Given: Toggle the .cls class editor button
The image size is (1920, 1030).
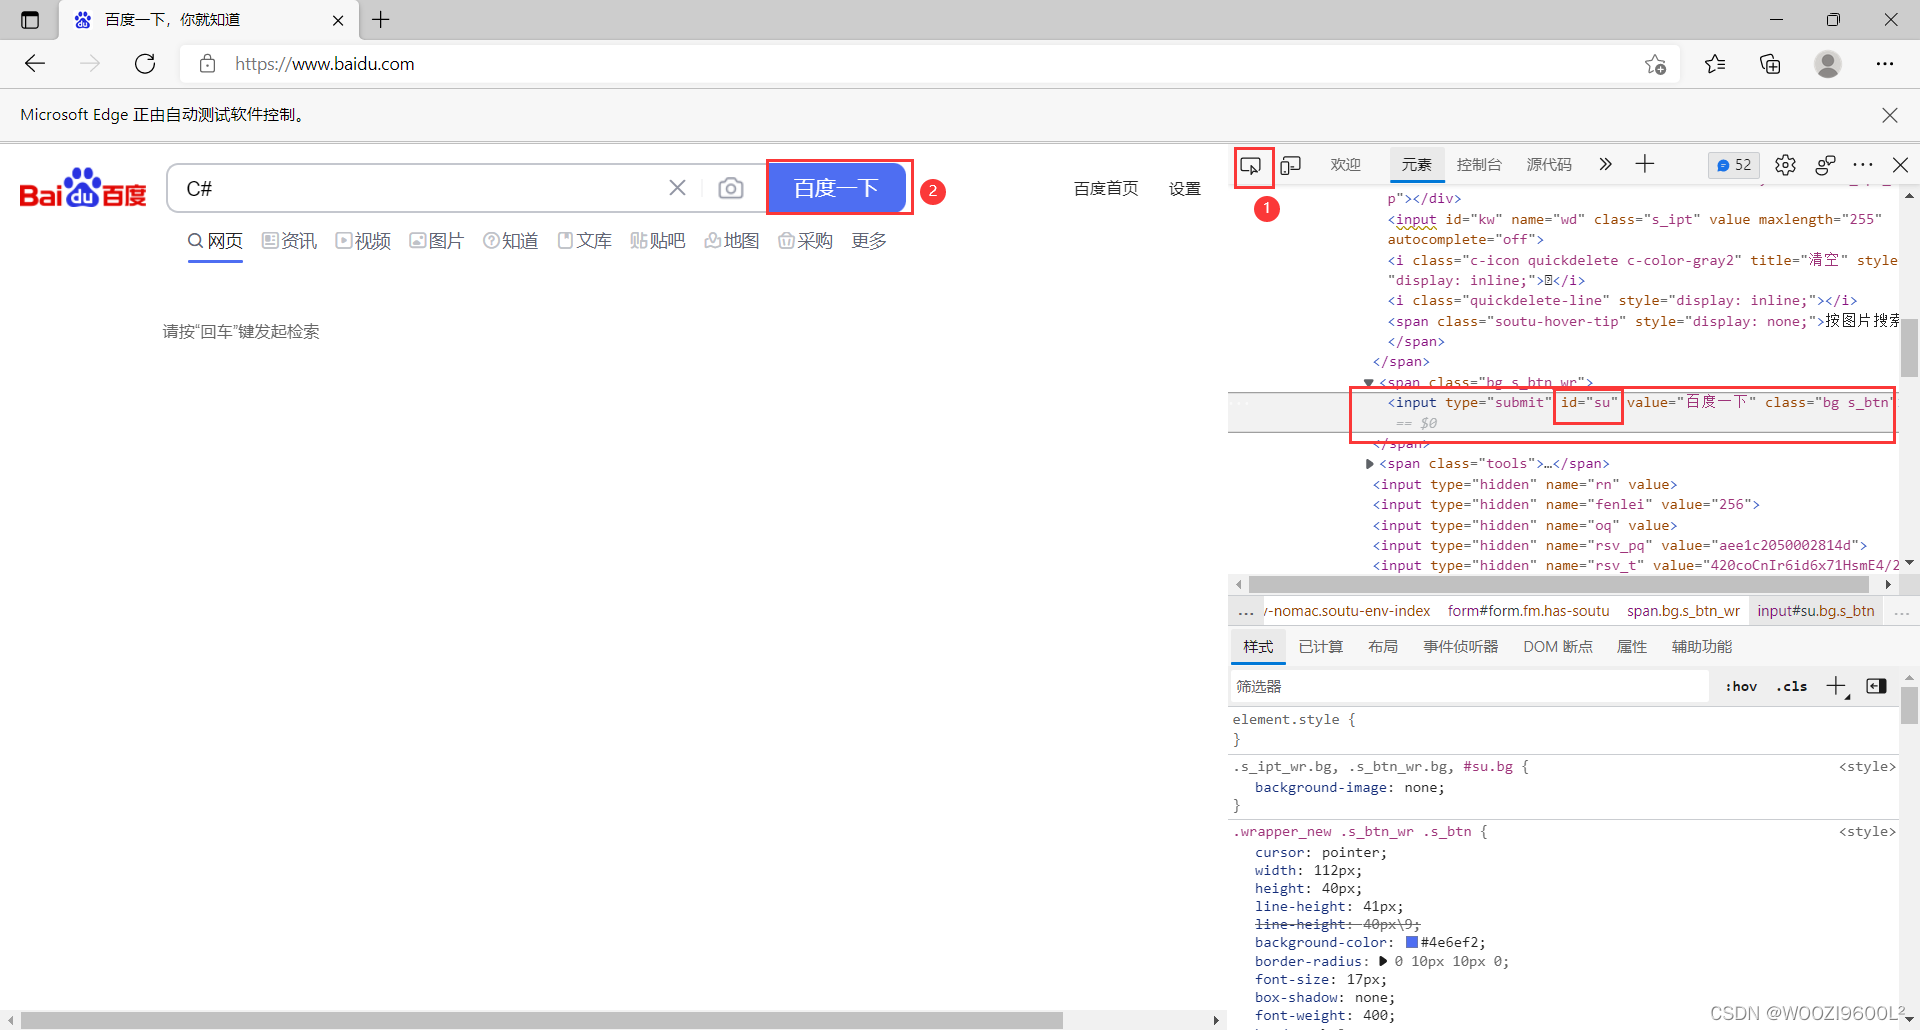Looking at the screenshot, I should click(1791, 686).
